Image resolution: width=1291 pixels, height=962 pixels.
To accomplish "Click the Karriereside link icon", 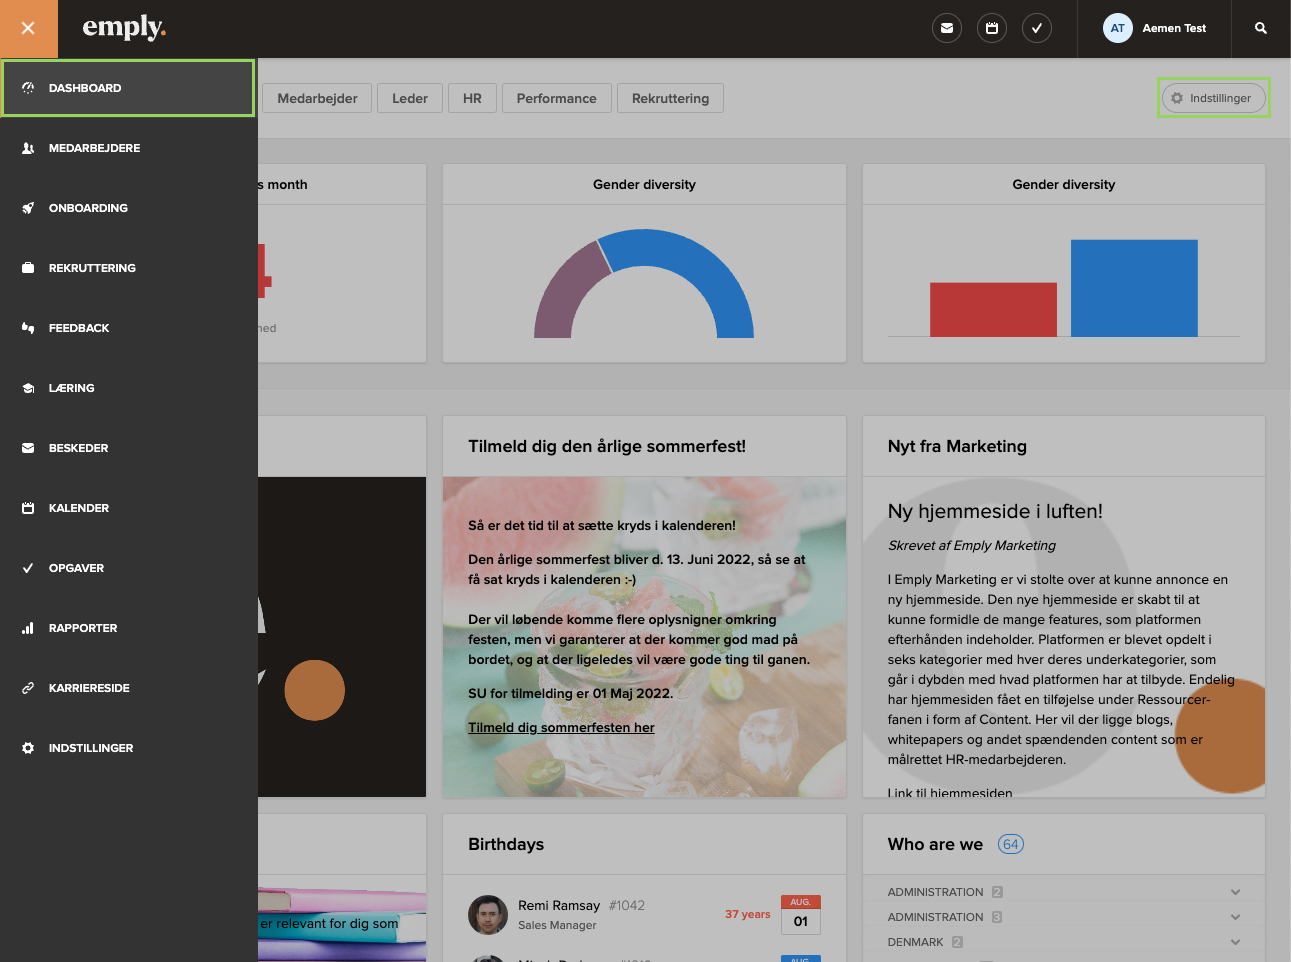I will point(28,688).
